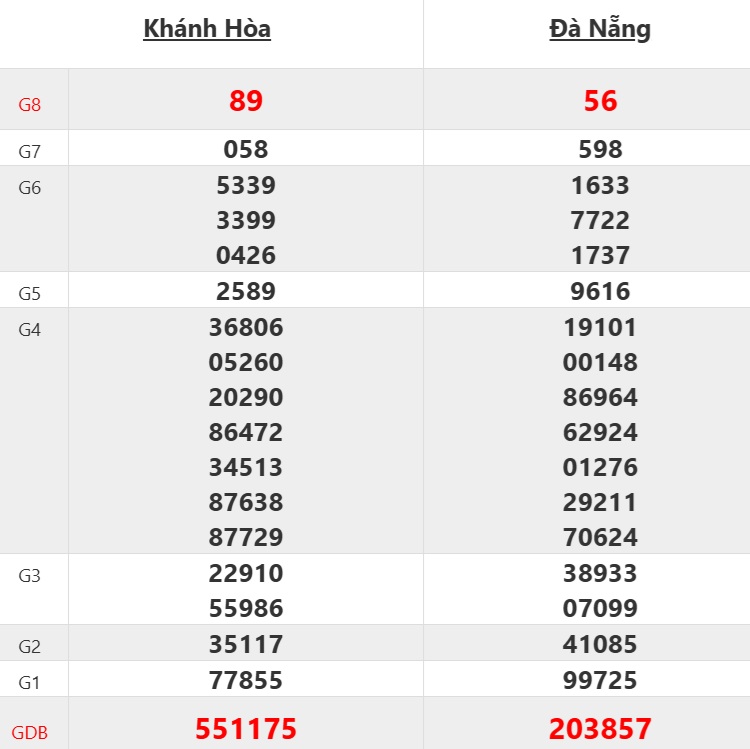This screenshot has height=749, width=750.
Task: Click Khánh Hòa G3 number 55986
Action: (x=246, y=608)
